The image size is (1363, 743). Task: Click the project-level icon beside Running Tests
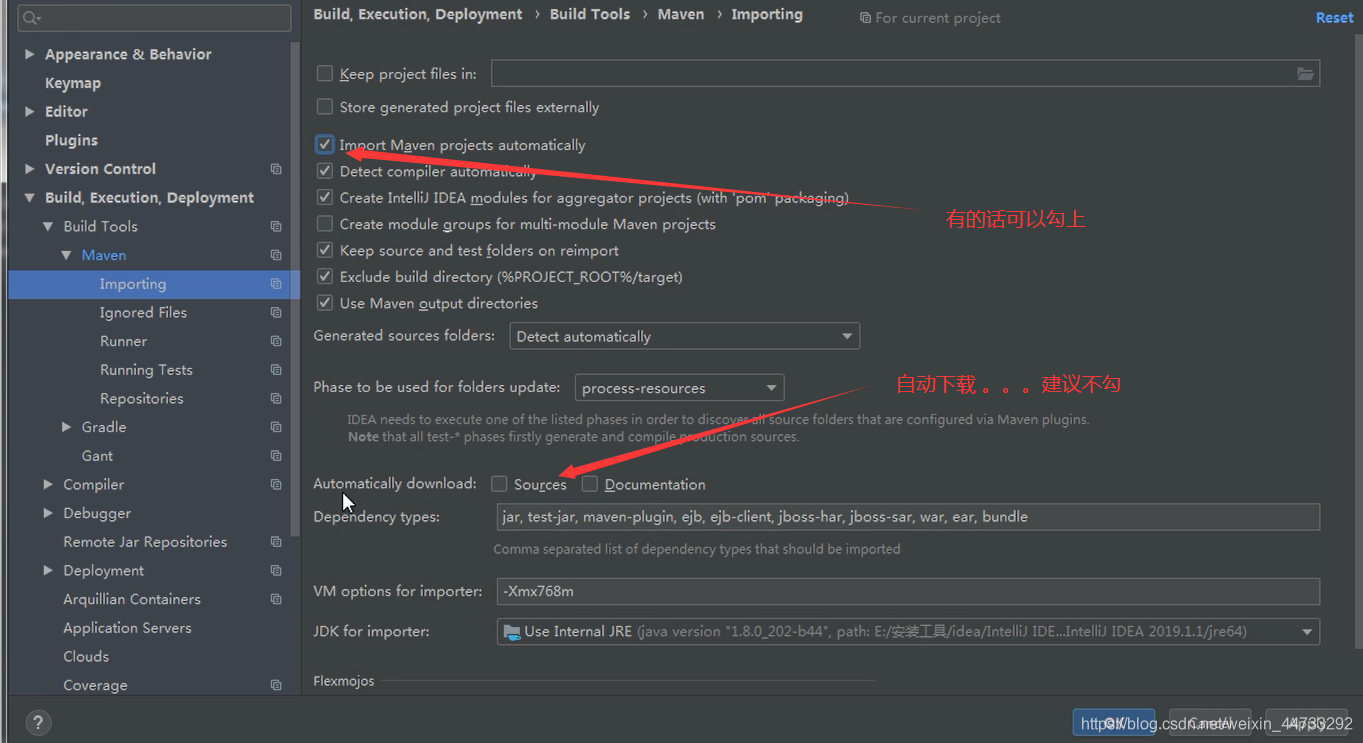(x=276, y=370)
